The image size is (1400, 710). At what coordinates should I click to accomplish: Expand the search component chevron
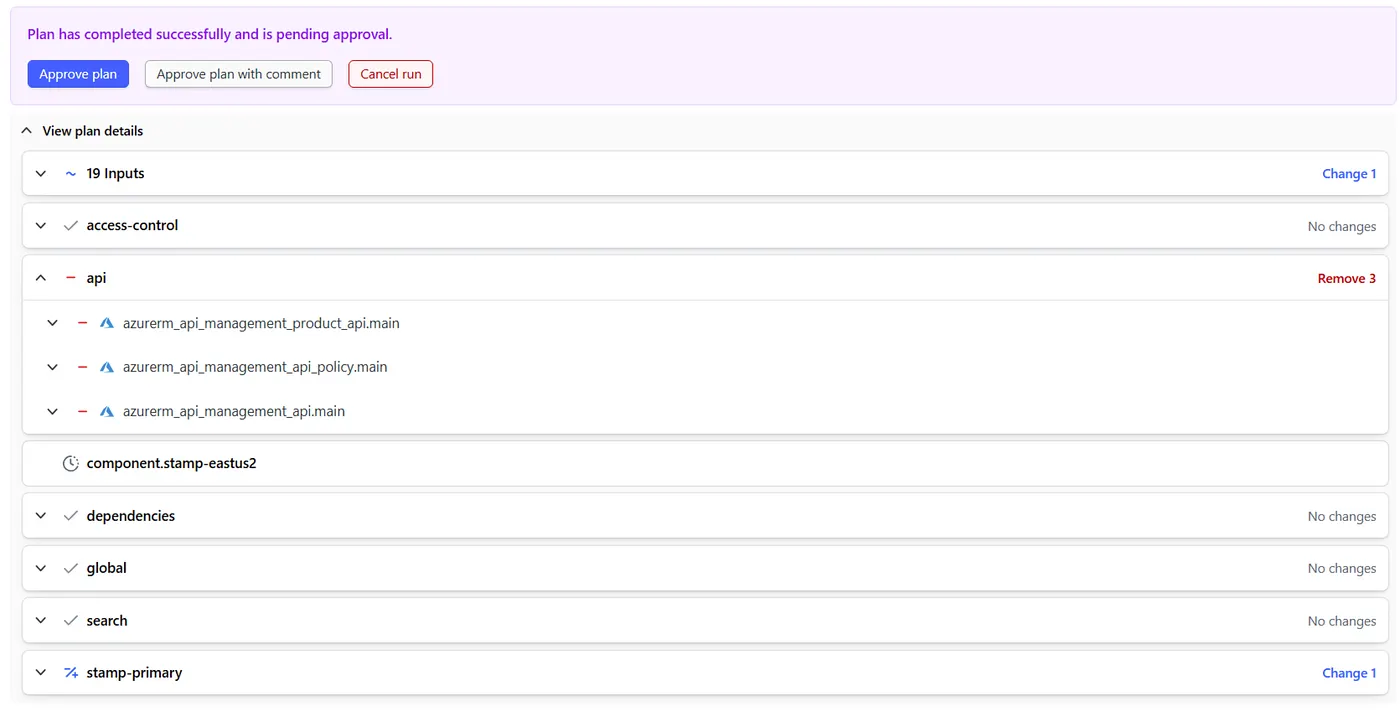(x=41, y=621)
